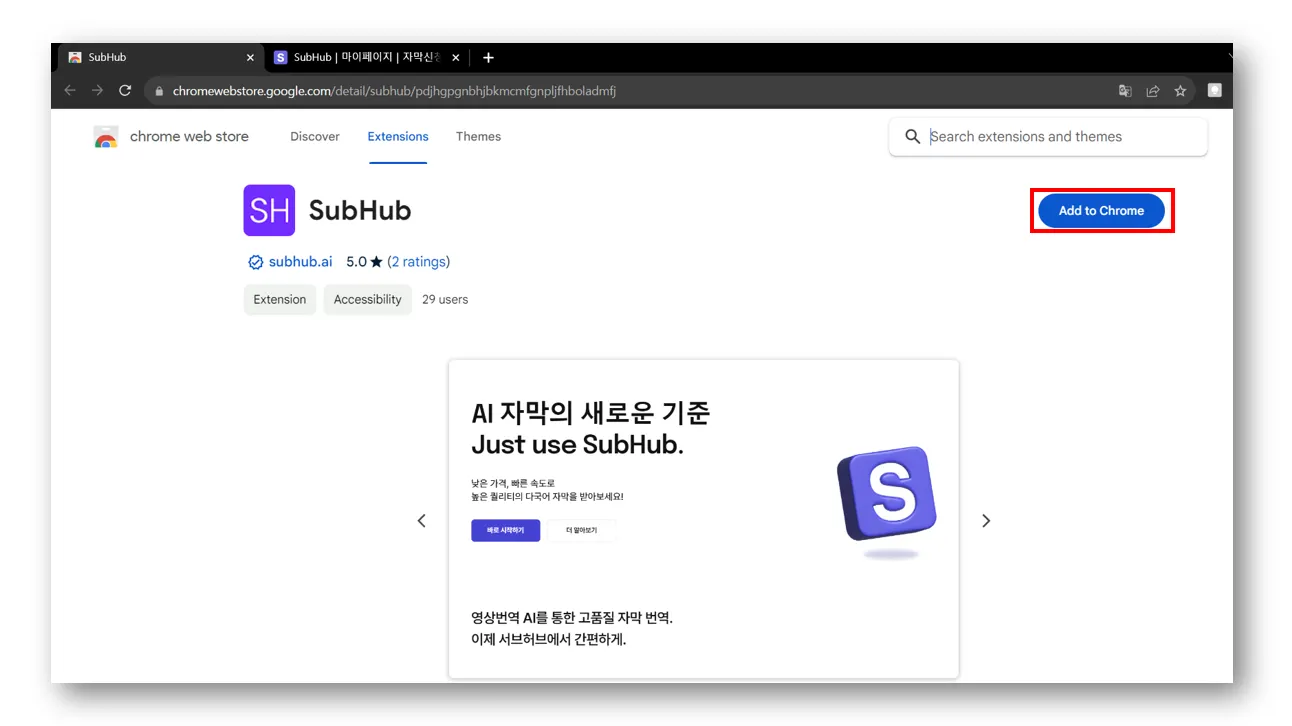Reload the current page
The height and width of the screenshot is (726, 1292).
[x=125, y=91]
